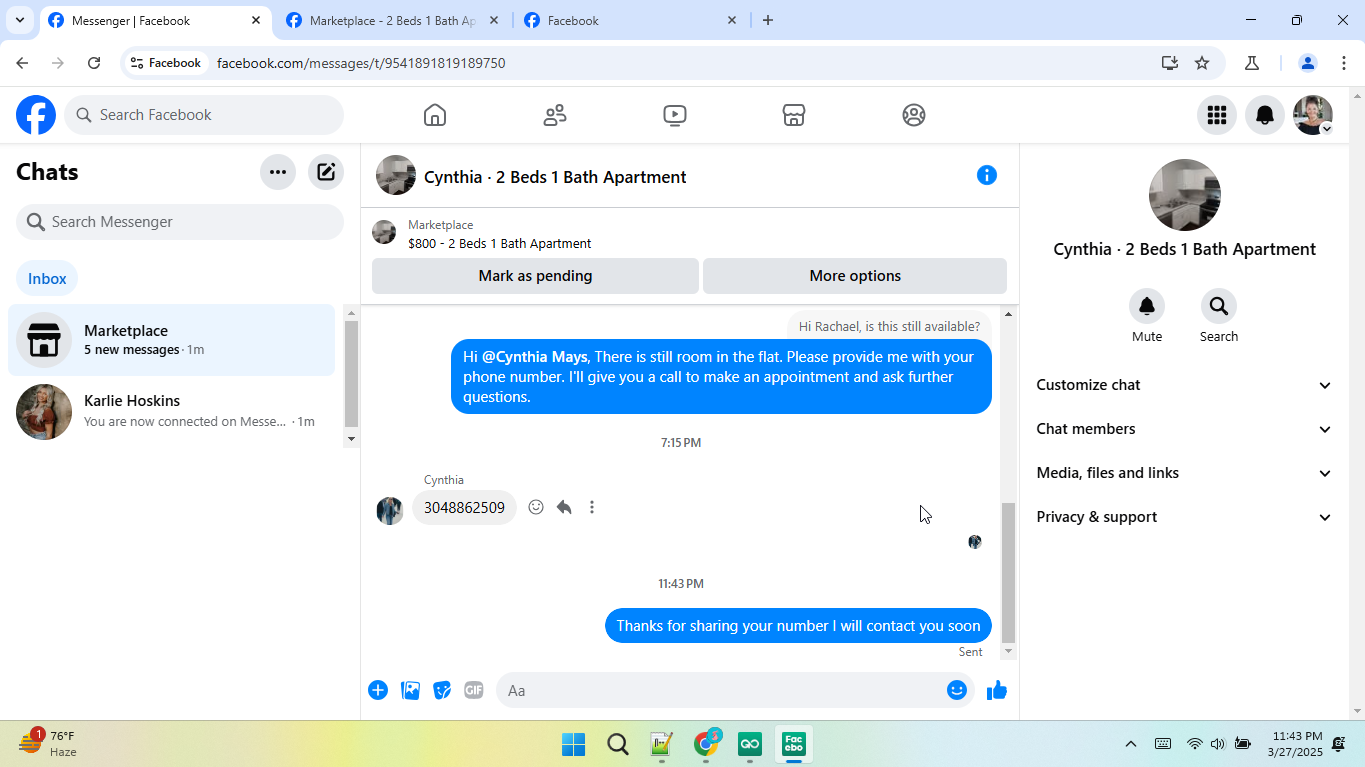Open the large listing photo in info panel
Image resolution: width=1365 pixels, height=767 pixels.
pos(1184,195)
